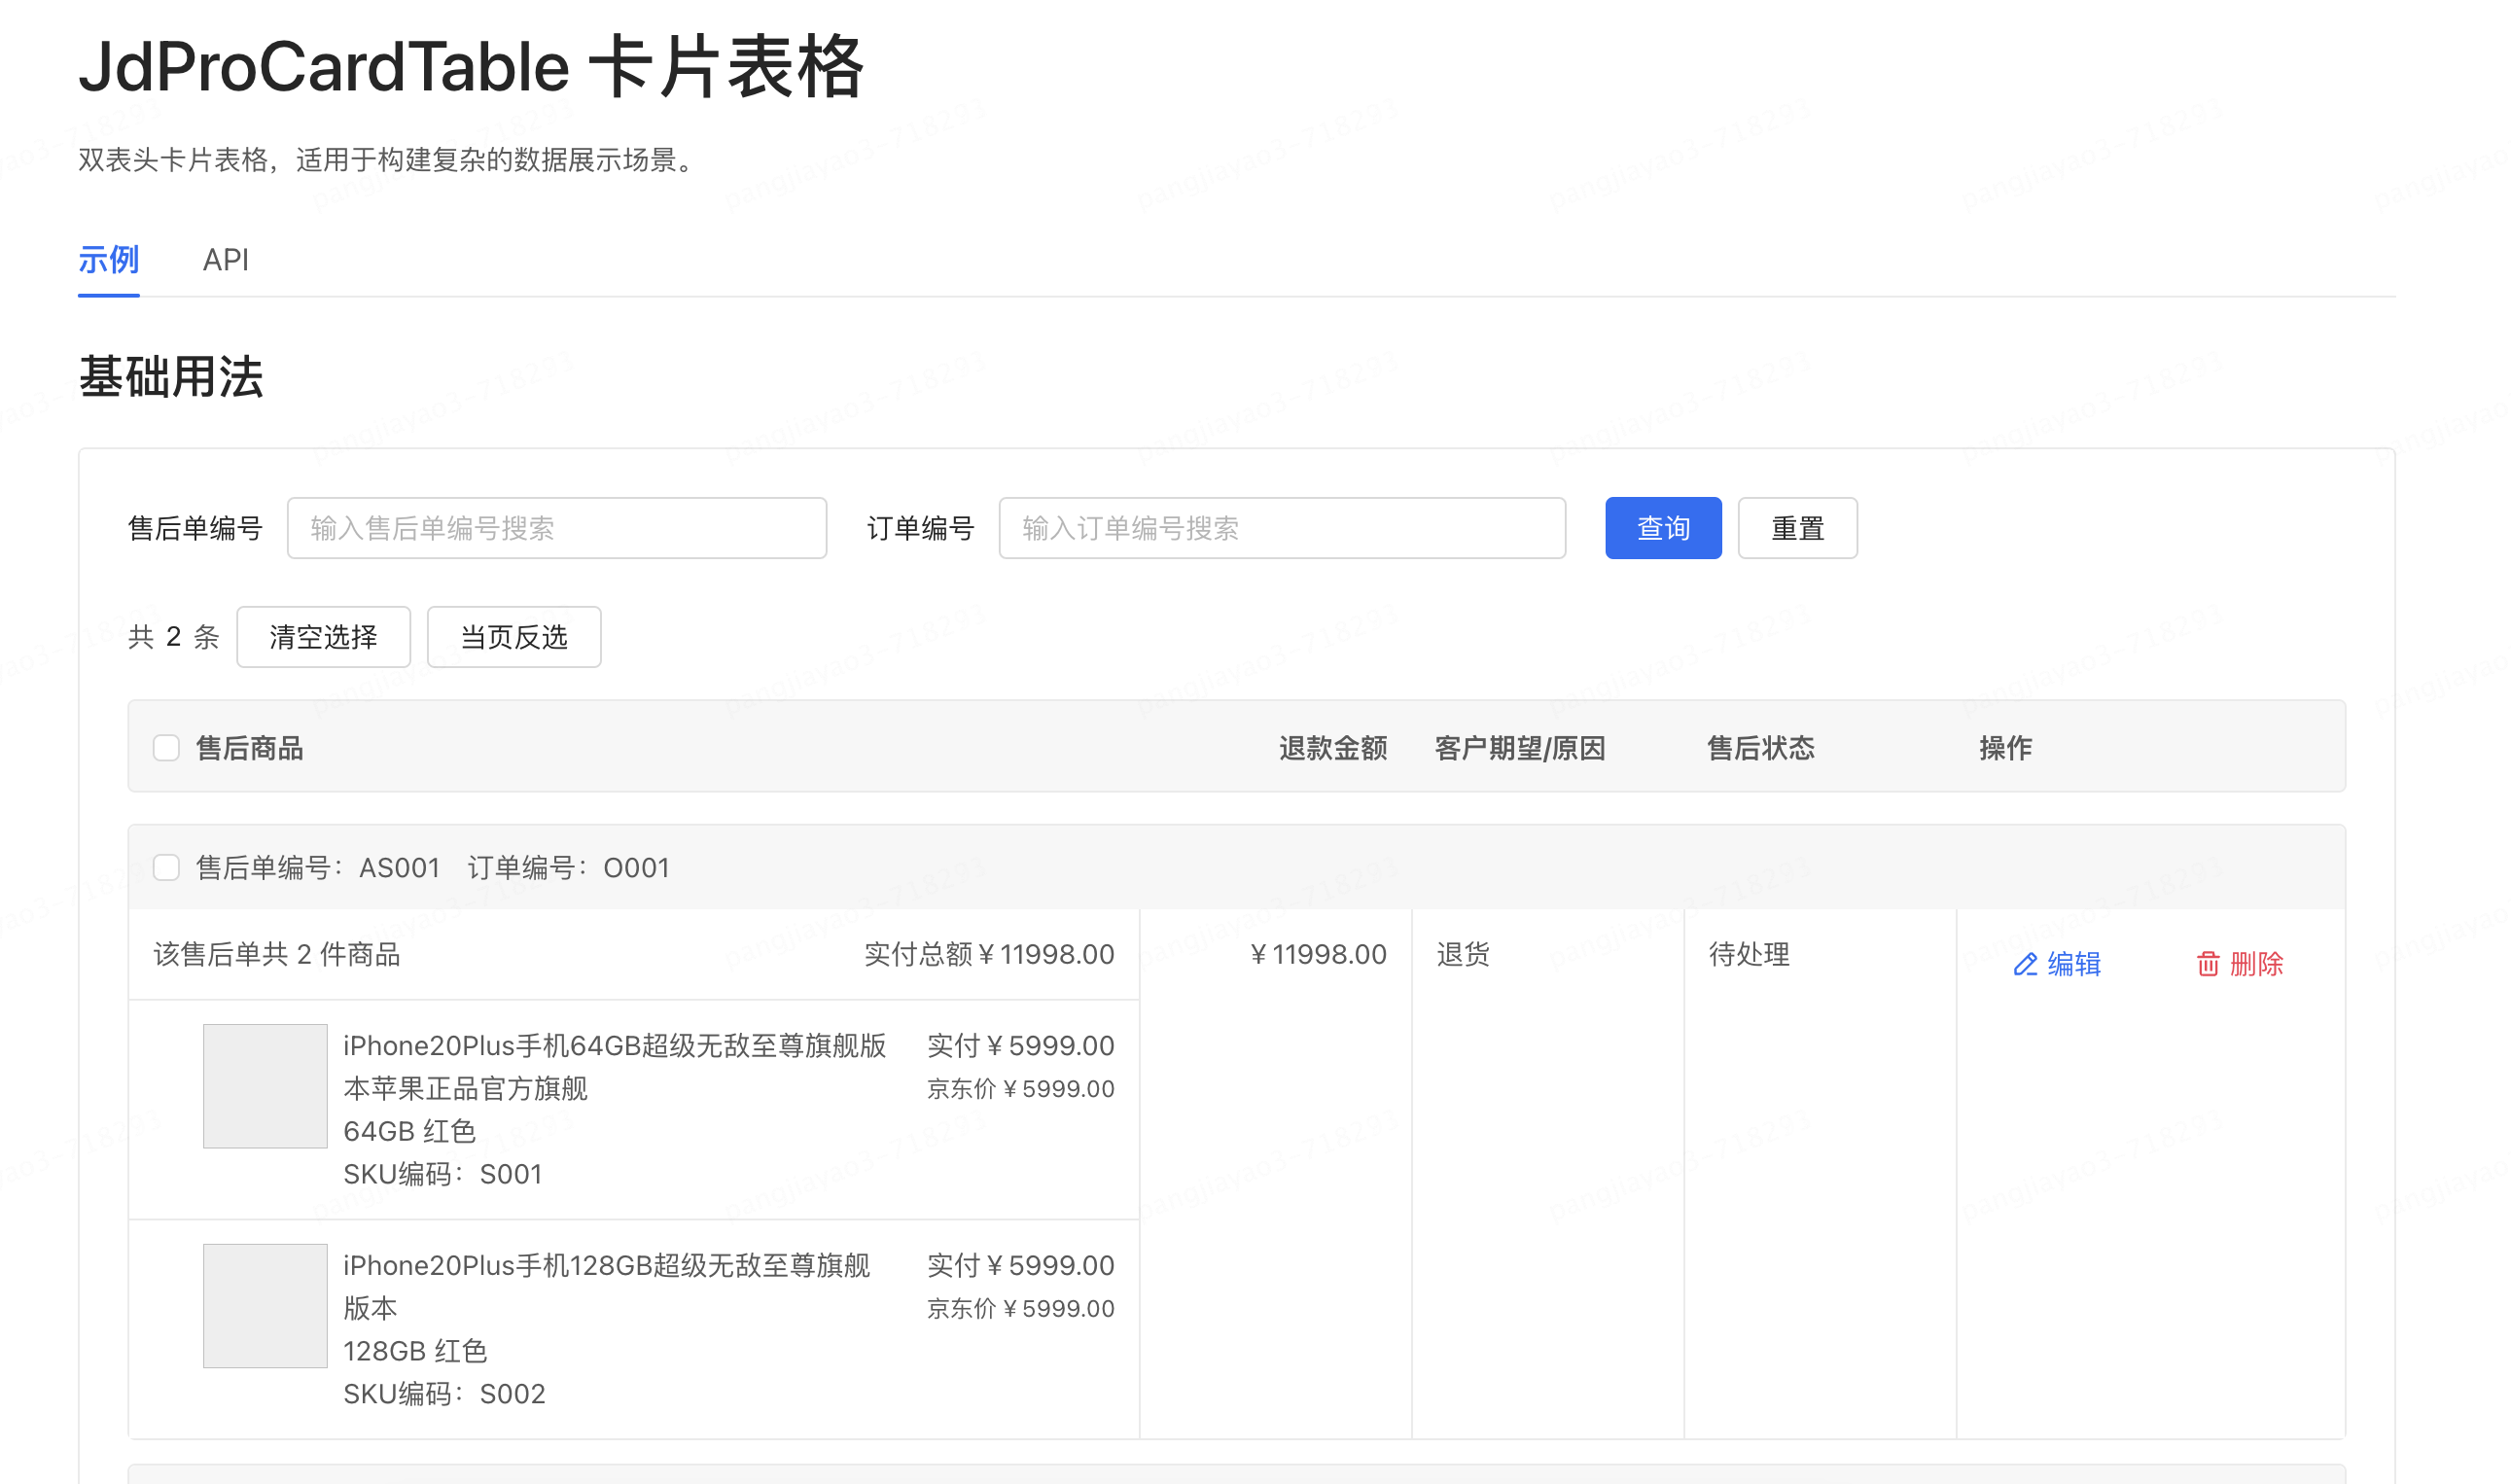Screen dimensions: 2511x1484
Task: Click the 清空选择 button
Action: [x=323, y=637]
